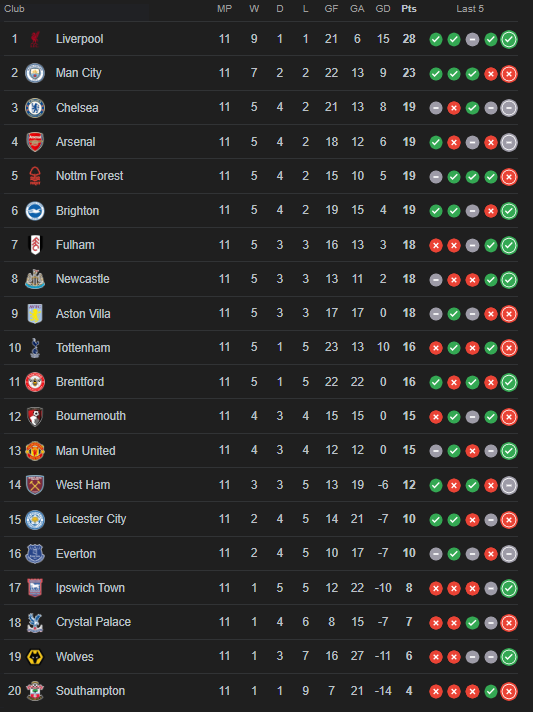Click the GD column header
533x712 pixels.
383,9
